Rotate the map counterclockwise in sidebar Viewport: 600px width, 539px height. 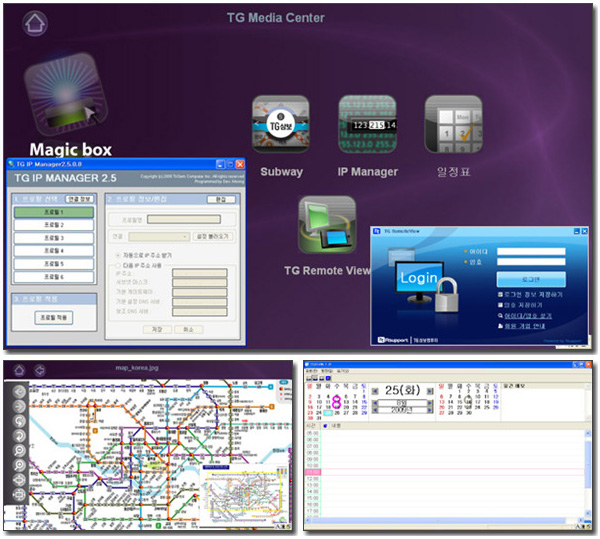[19, 421]
